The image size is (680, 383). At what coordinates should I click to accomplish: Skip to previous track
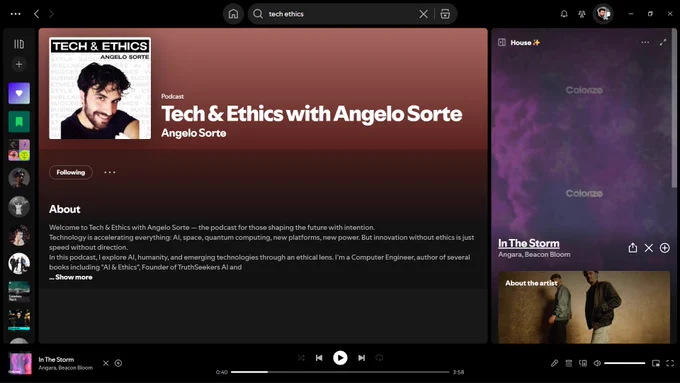(319, 358)
